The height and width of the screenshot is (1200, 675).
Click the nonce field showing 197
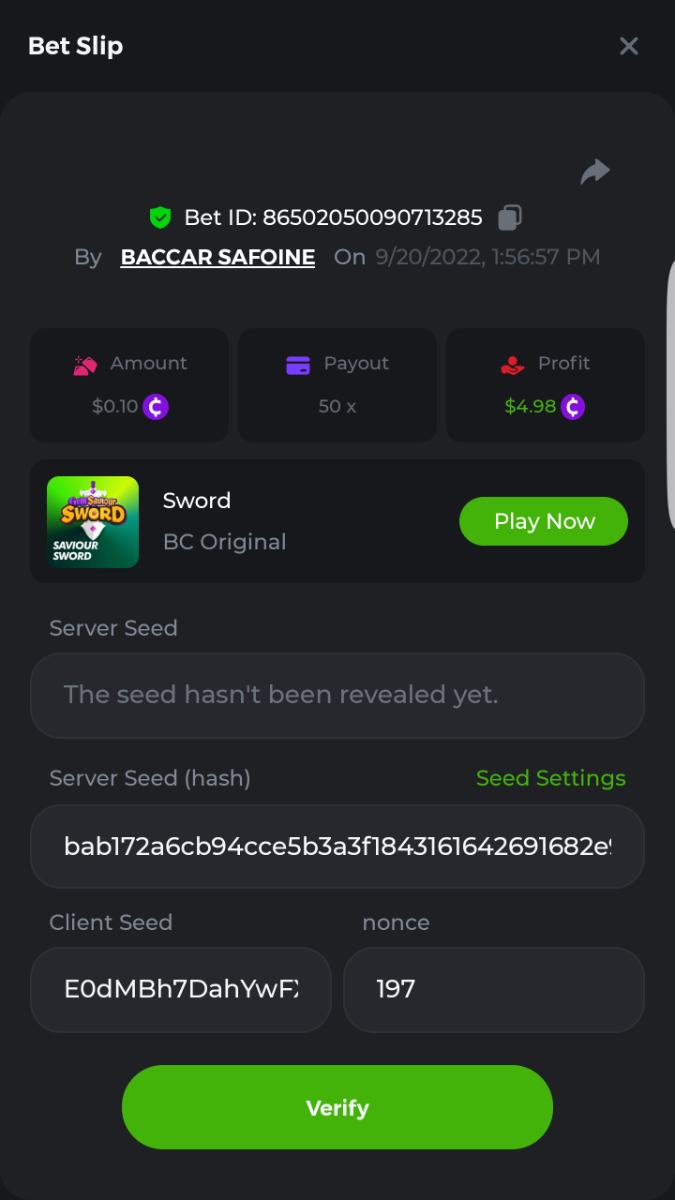[x=493, y=990]
